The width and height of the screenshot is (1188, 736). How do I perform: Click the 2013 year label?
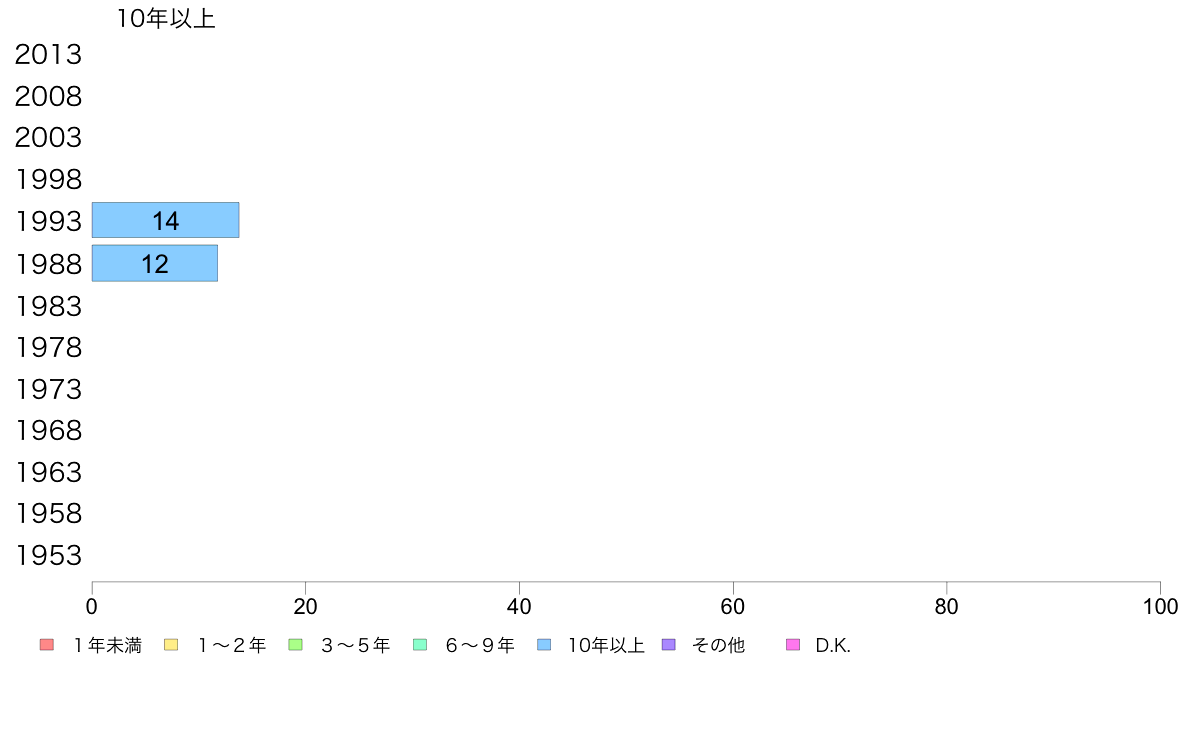[48, 55]
